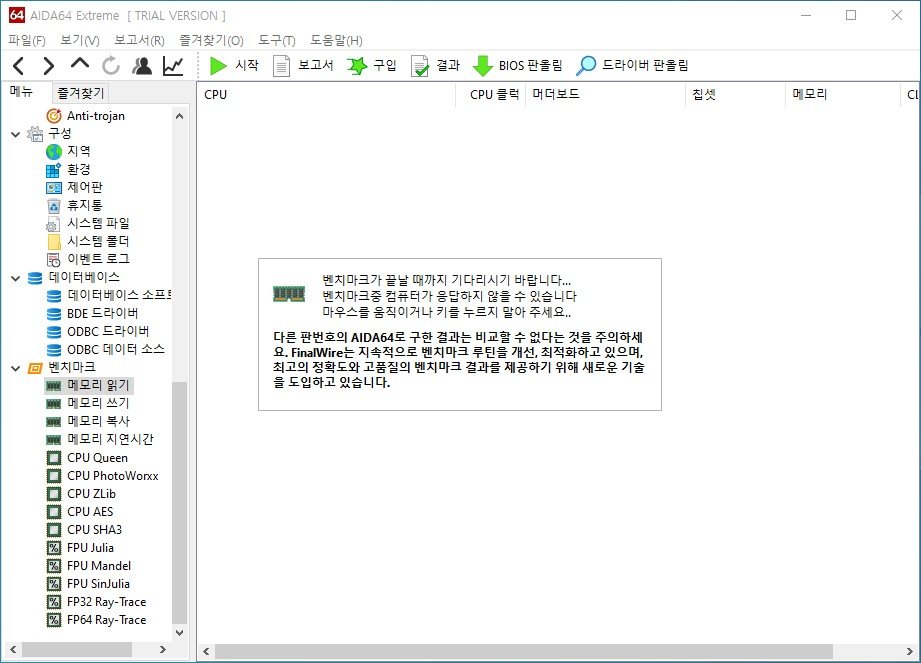The height and width of the screenshot is (663, 921).
Task: Switch to the 즐겨찾기 tab in the sidebar
Action: tap(80, 93)
